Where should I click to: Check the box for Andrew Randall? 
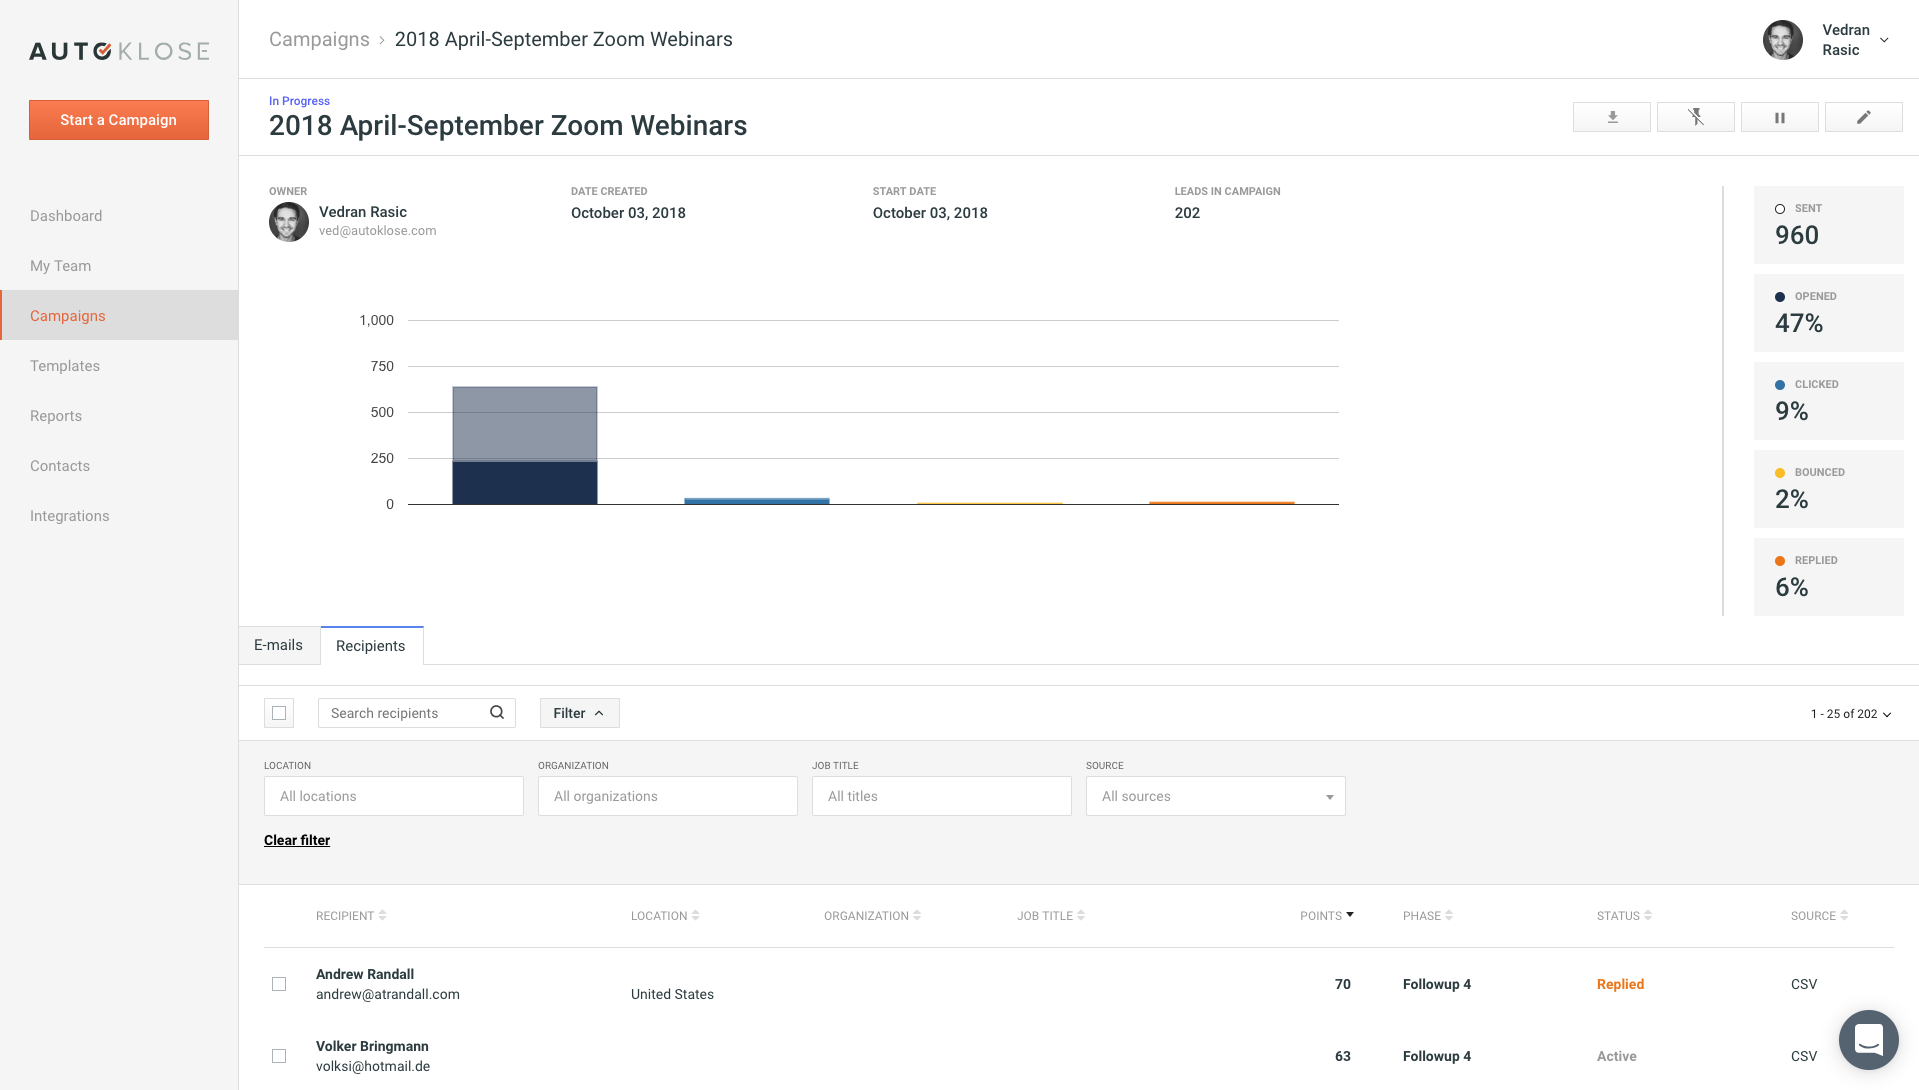(x=279, y=984)
